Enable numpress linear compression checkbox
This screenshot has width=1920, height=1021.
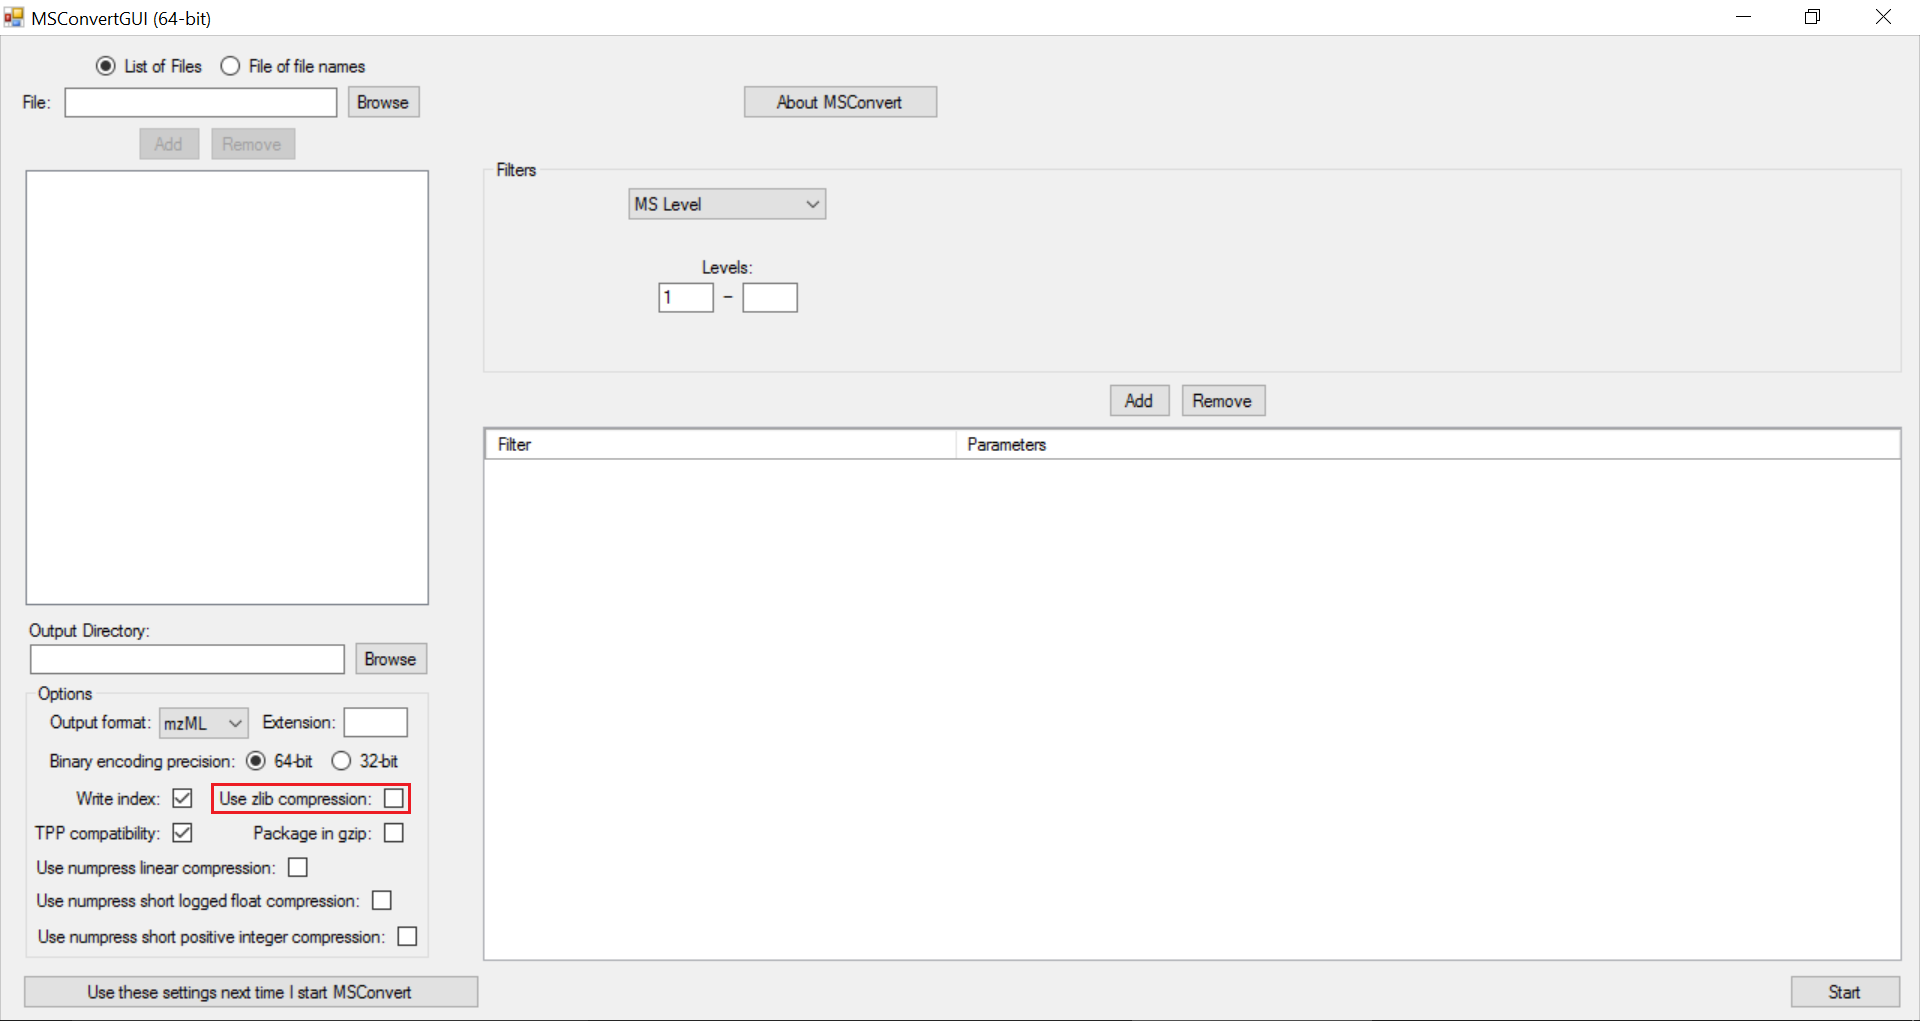298,867
